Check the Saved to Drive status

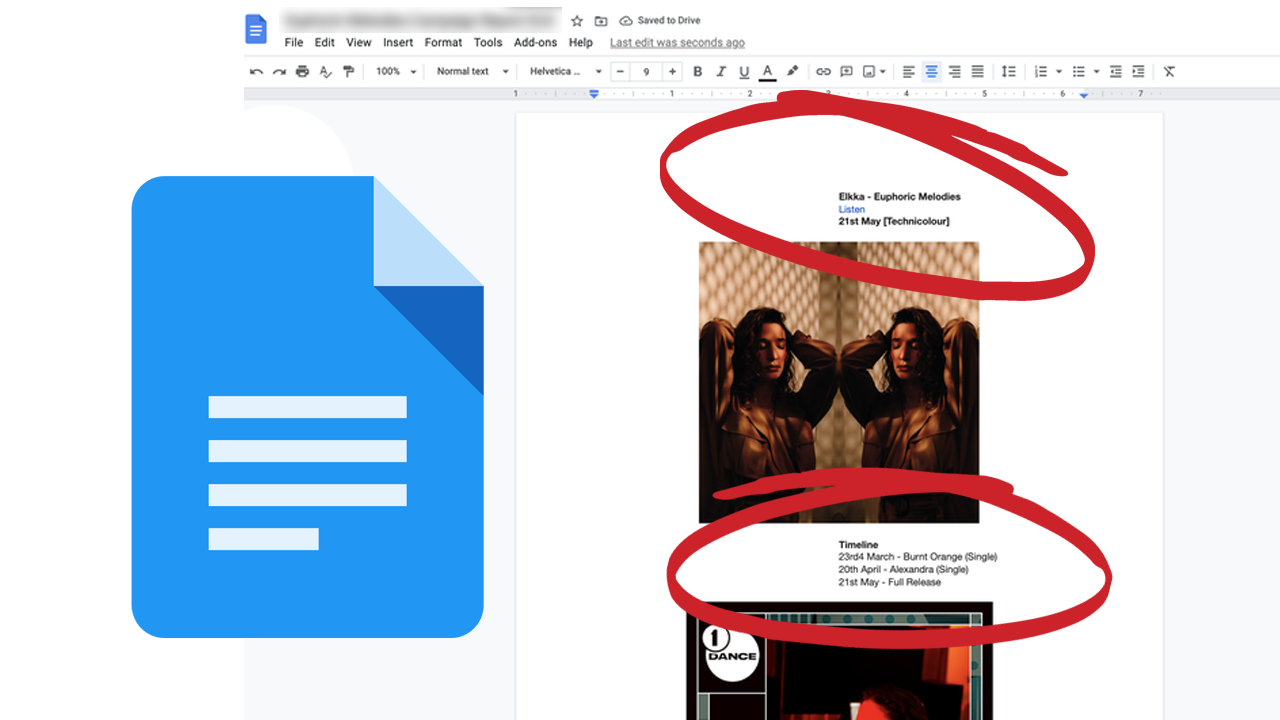[660, 21]
